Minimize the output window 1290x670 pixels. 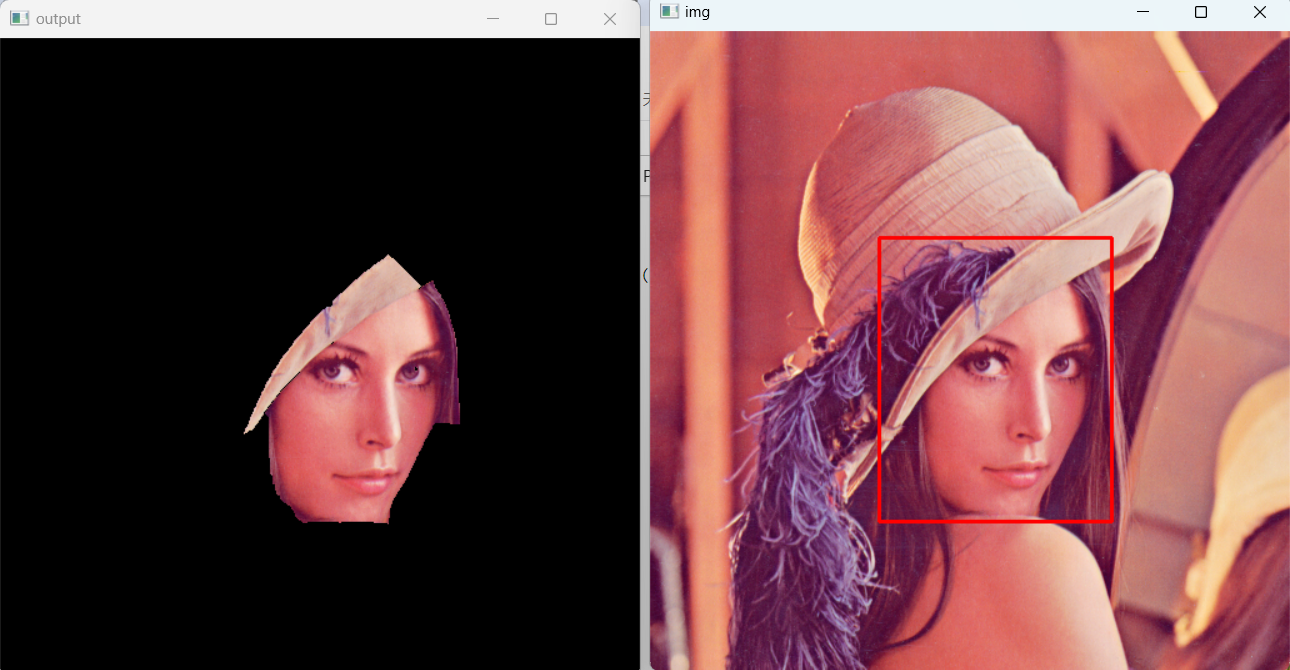(492, 19)
